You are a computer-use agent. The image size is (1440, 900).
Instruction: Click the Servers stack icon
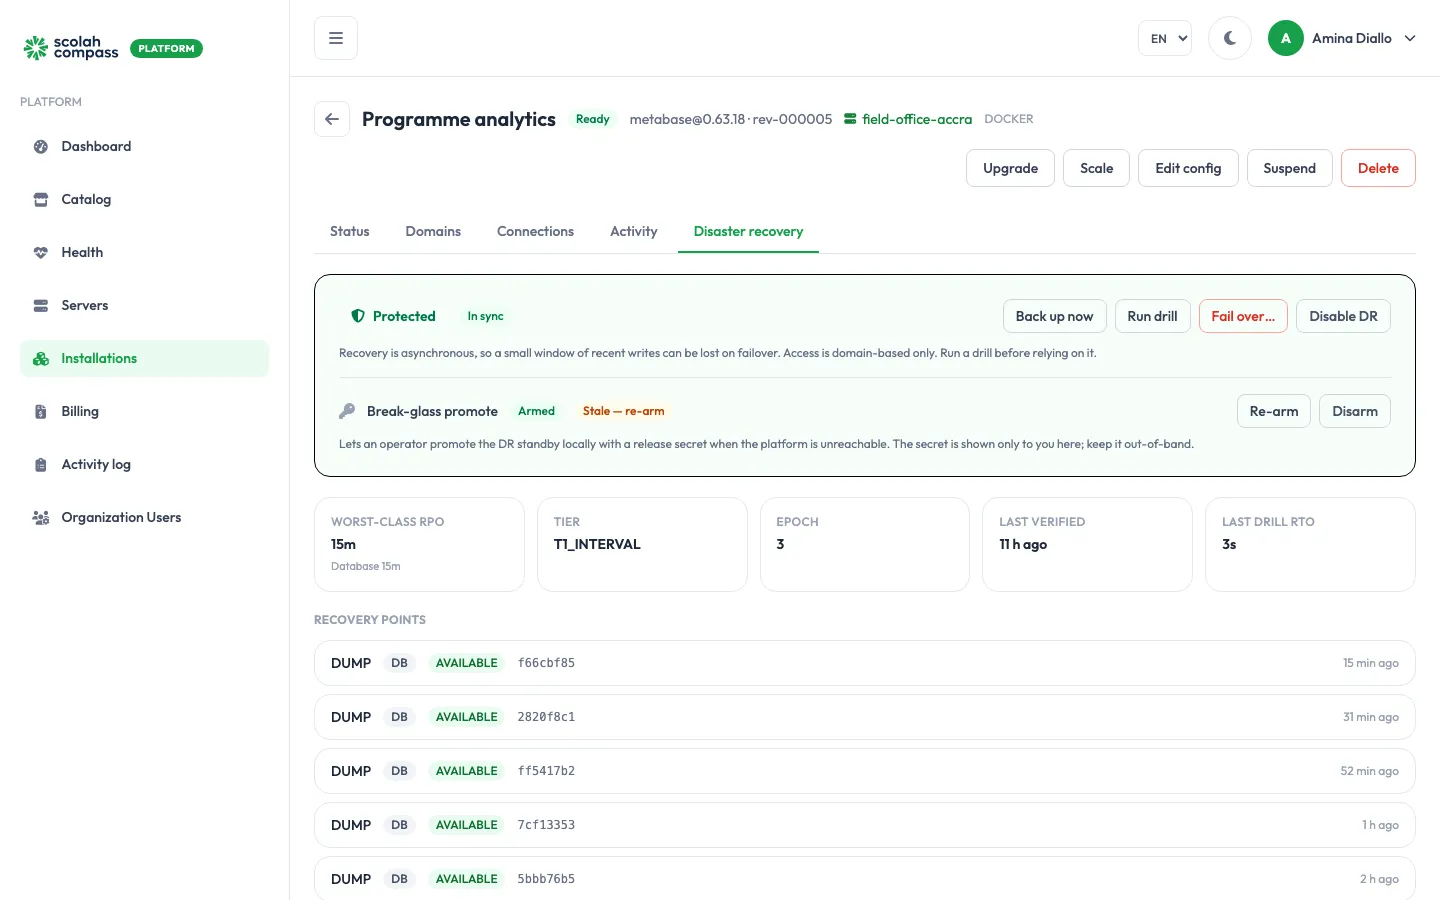41,306
